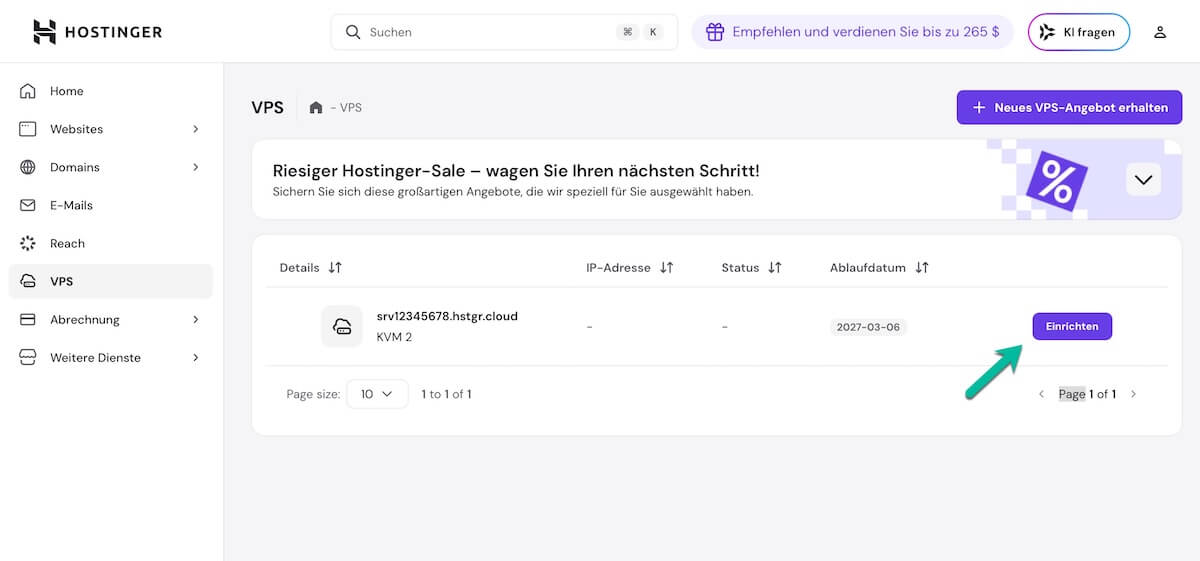Viewport: 1200px width, 561px height.
Task: Open Abrechnung menu item
Action: [110, 319]
